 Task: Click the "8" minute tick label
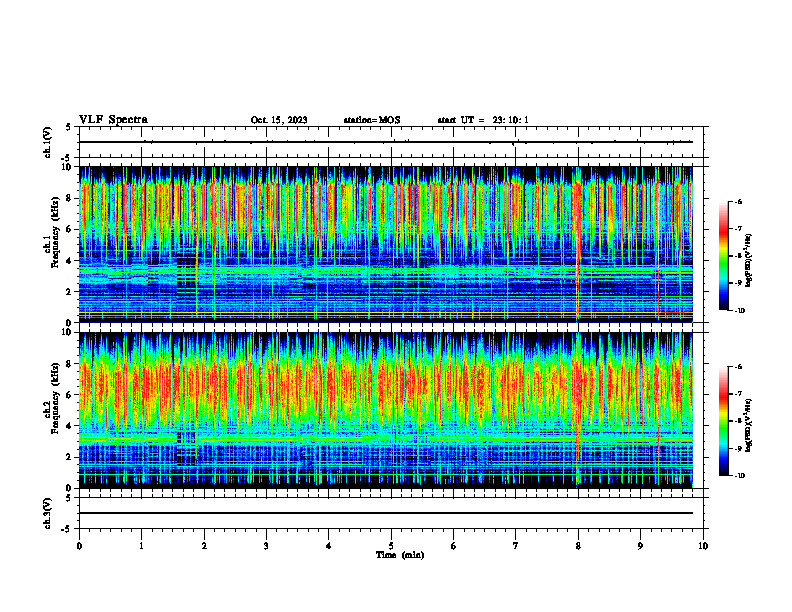pyautogui.click(x=578, y=546)
